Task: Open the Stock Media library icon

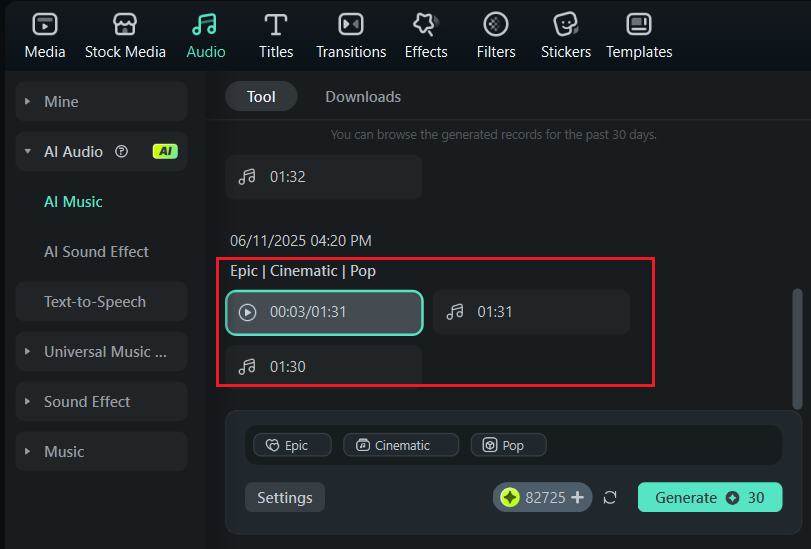Action: [125, 24]
